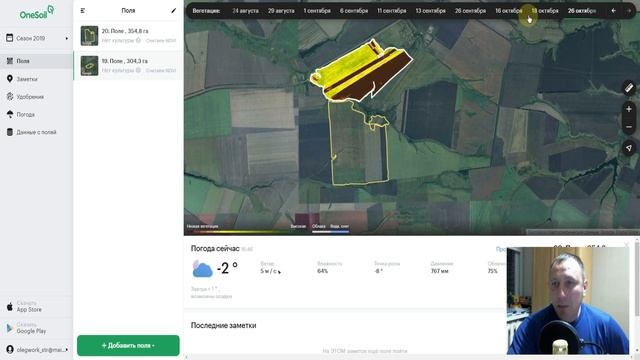Image resolution: width=640 pixels, height=360 pixels.
Task: Click the Последние заметки heading
Action: 224,325
